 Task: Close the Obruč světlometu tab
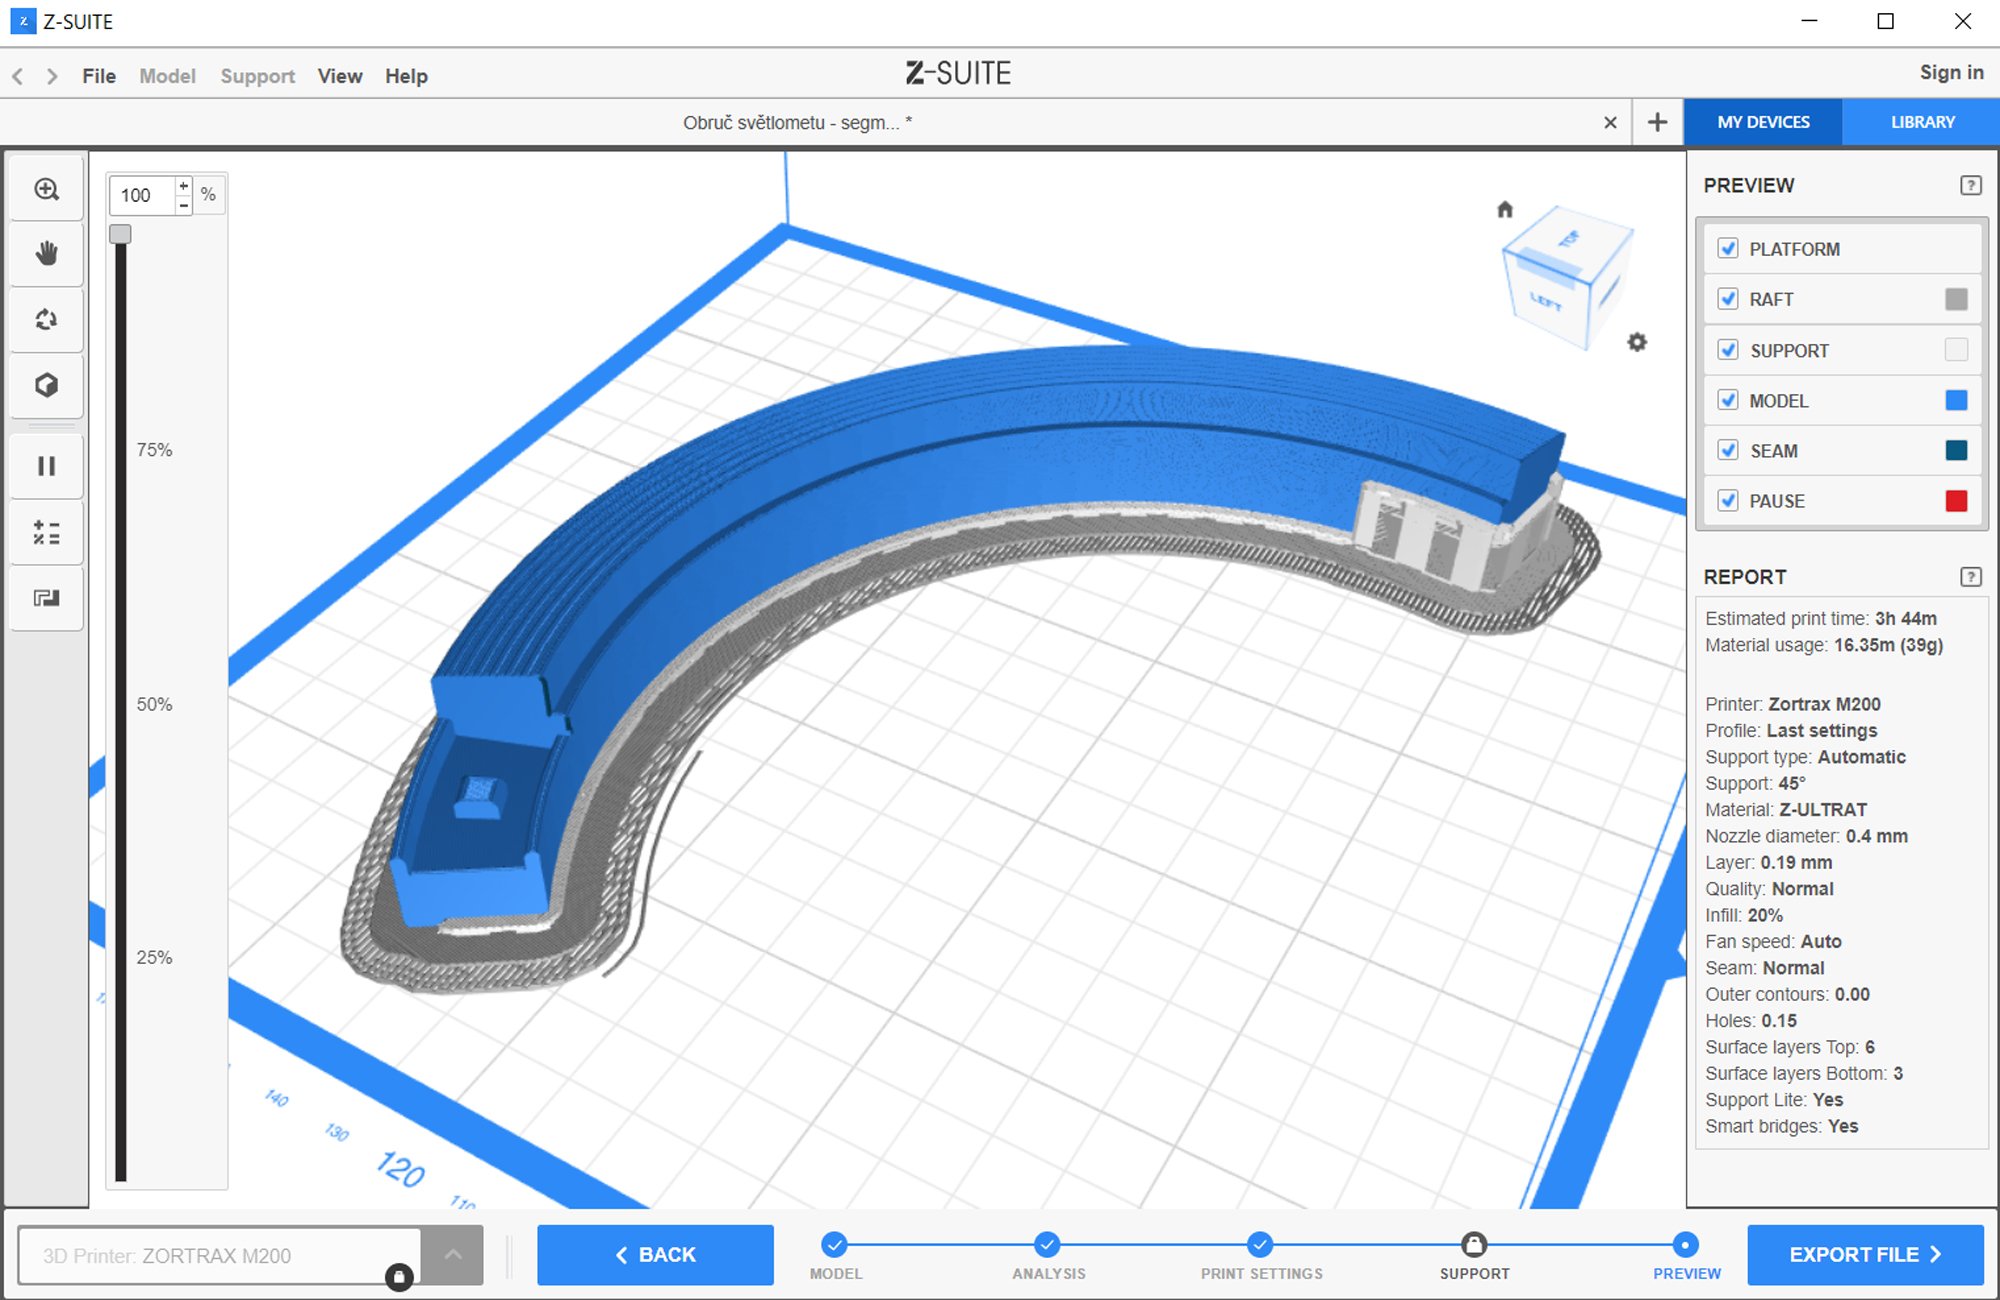pyautogui.click(x=1610, y=122)
